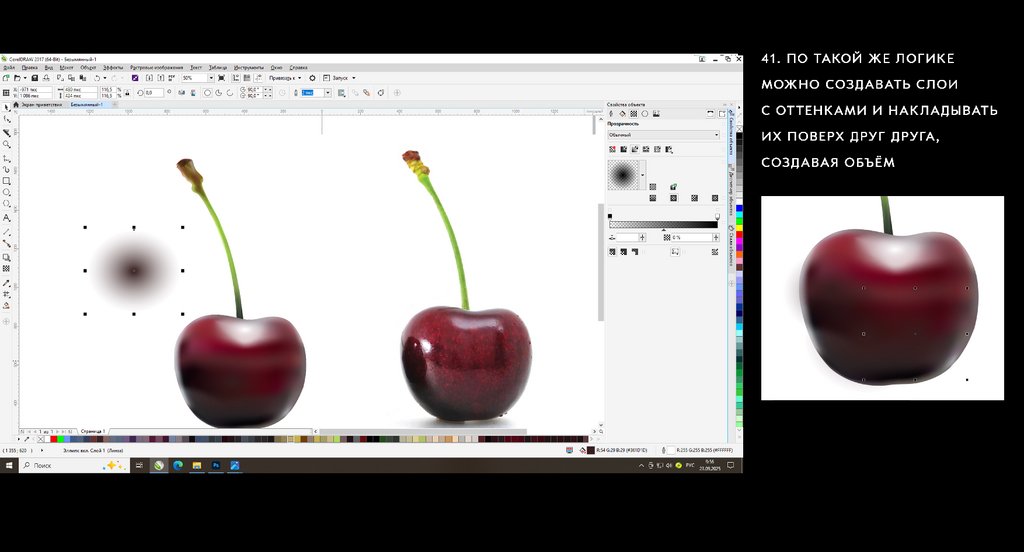Click the black node on transparency gradient
Viewport: 1024px width, 552px height.
tap(610, 216)
